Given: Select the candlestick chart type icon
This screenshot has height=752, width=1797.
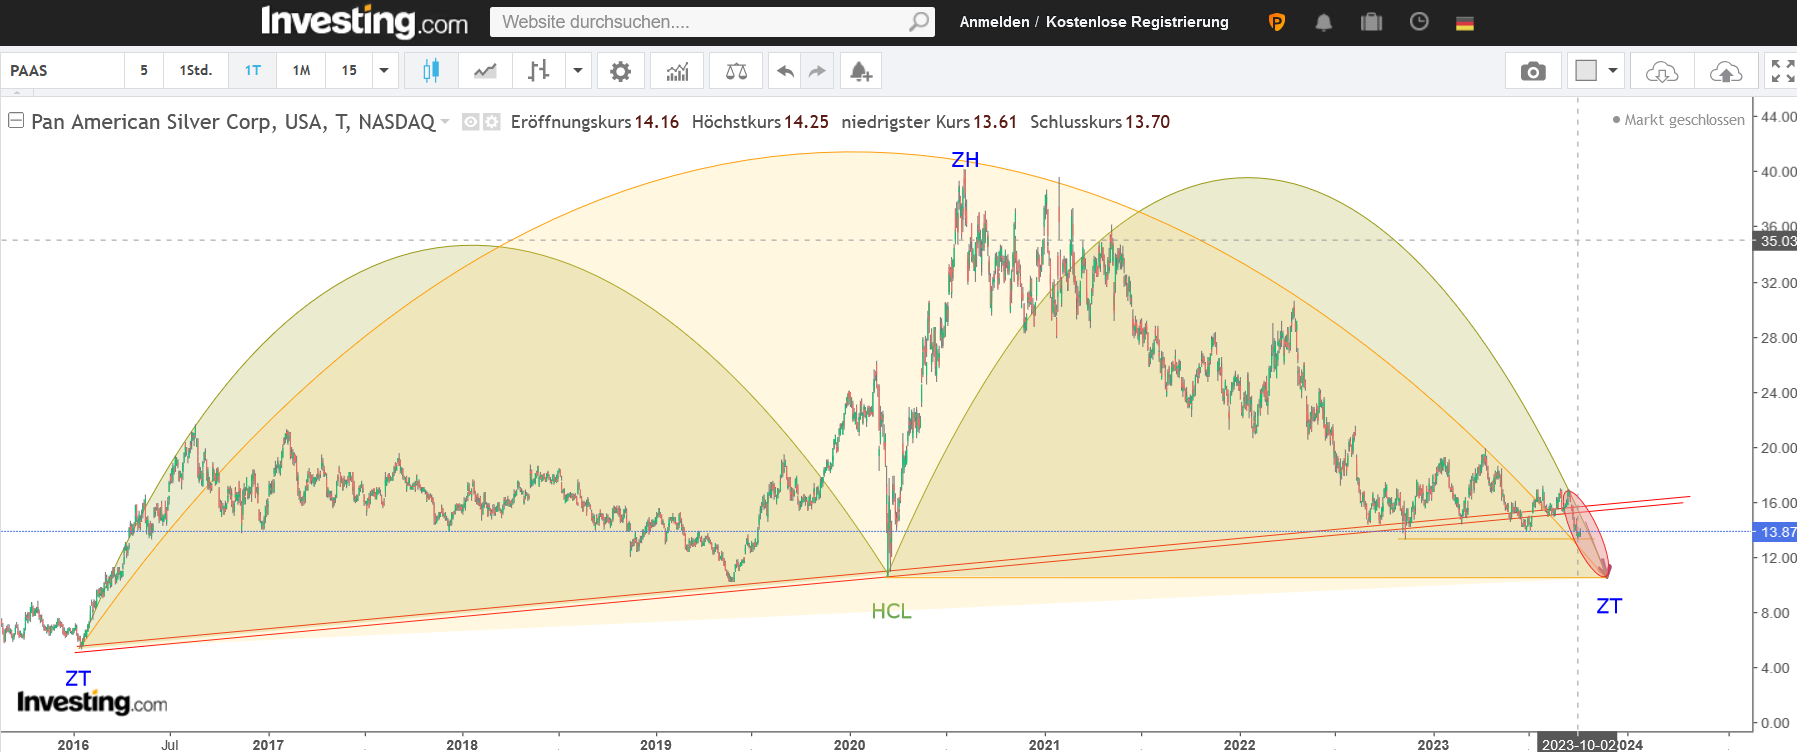Looking at the screenshot, I should point(431,71).
